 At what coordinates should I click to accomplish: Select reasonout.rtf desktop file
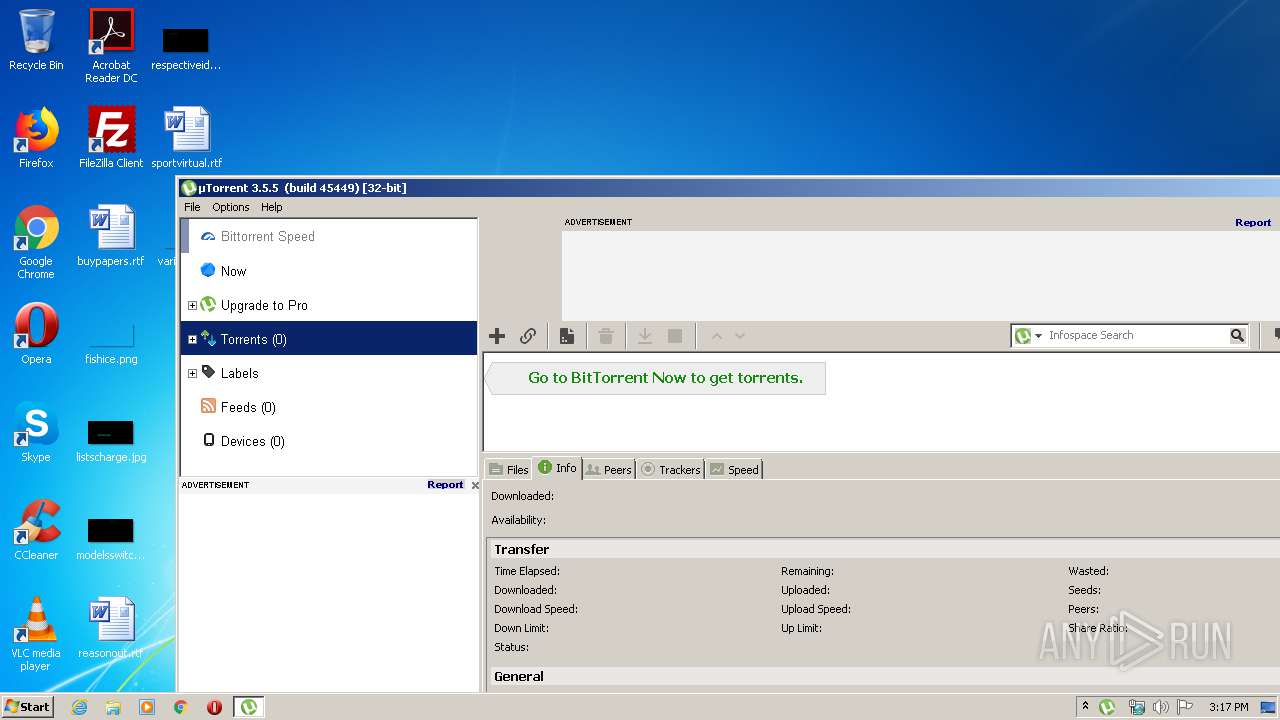tap(111, 628)
